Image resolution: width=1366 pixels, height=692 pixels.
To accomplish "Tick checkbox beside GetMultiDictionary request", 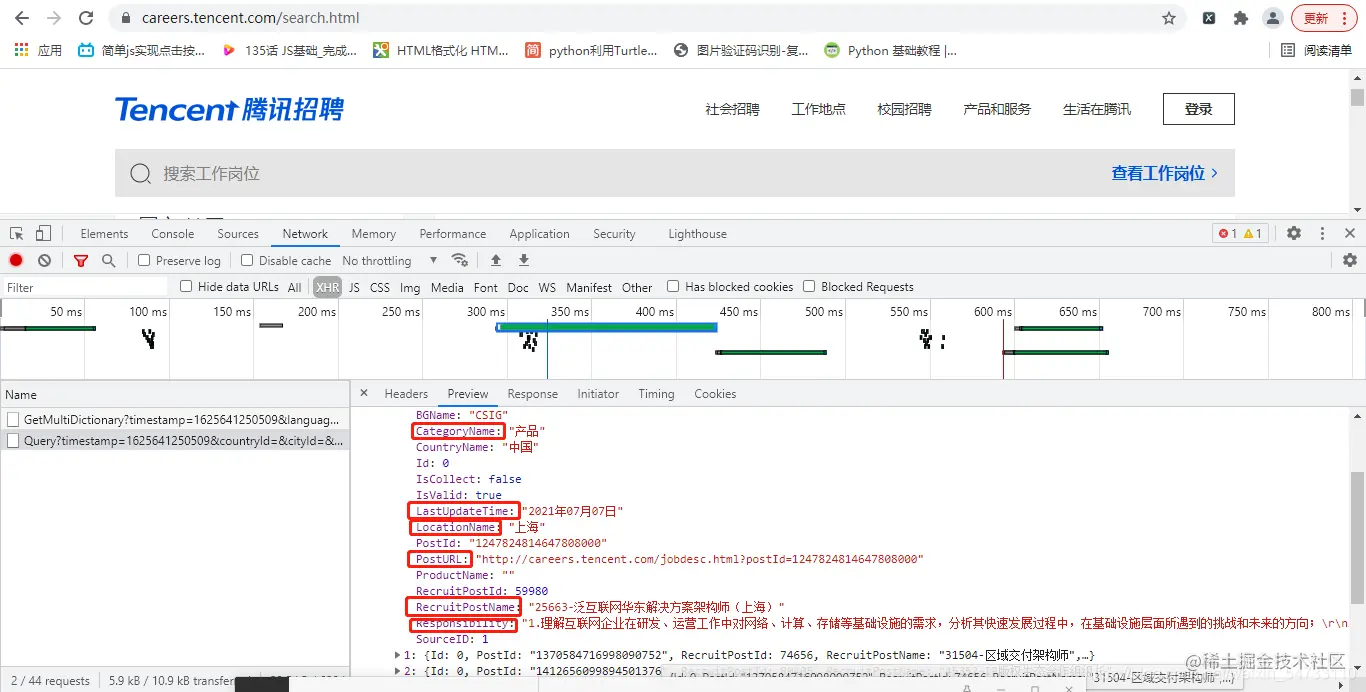I will click(x=13, y=420).
